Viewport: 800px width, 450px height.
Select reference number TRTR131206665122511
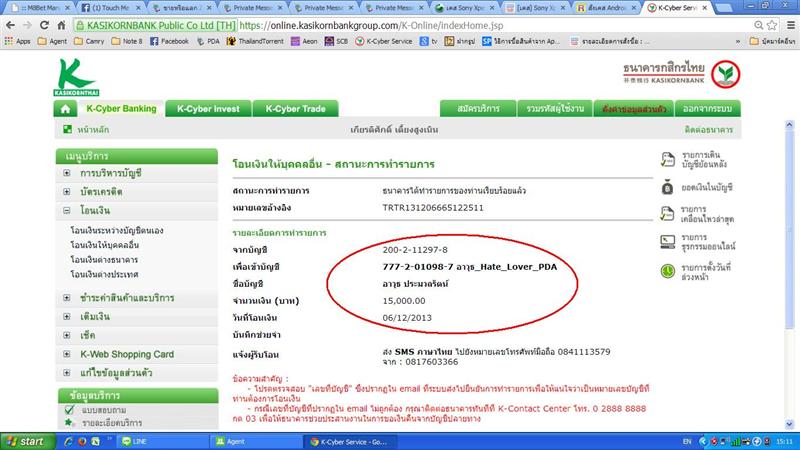pyautogui.click(x=433, y=208)
